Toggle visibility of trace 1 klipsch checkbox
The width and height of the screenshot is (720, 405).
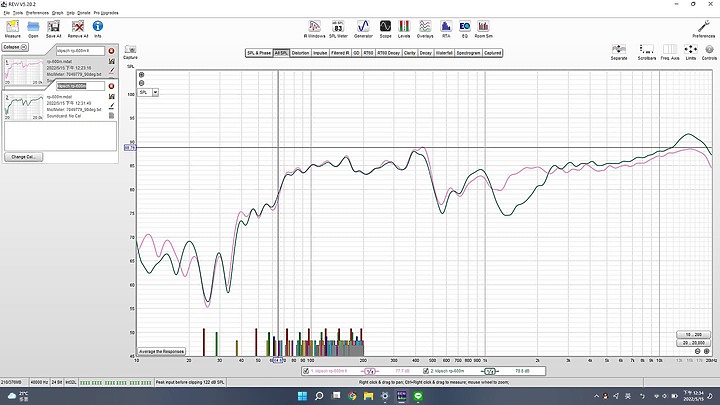point(306,371)
